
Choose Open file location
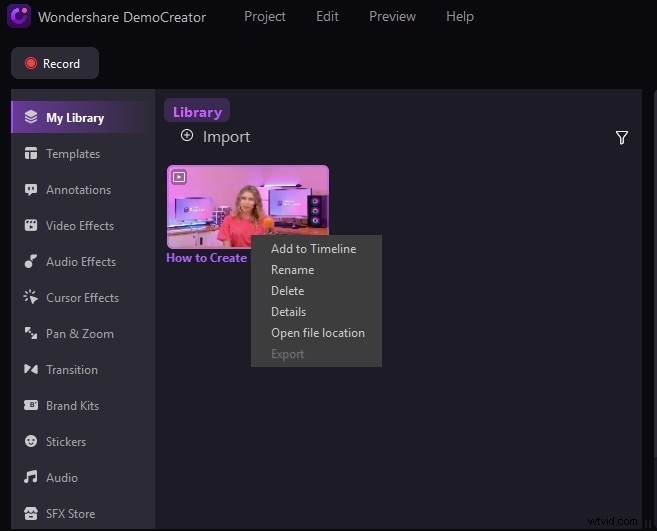point(316,333)
